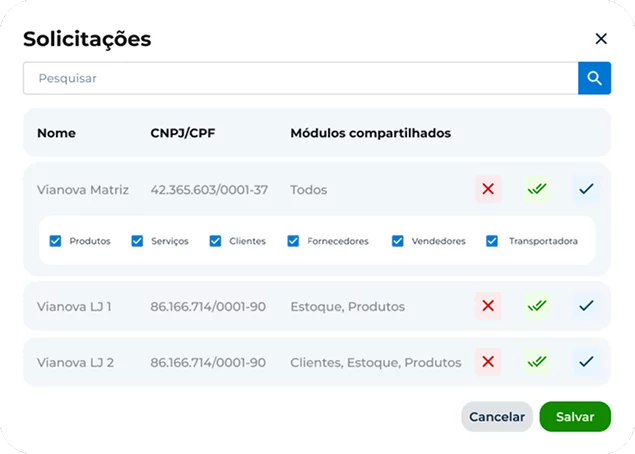The height and width of the screenshot is (454, 635).
Task: Disable the Vendedores checkbox
Action: tap(398, 241)
